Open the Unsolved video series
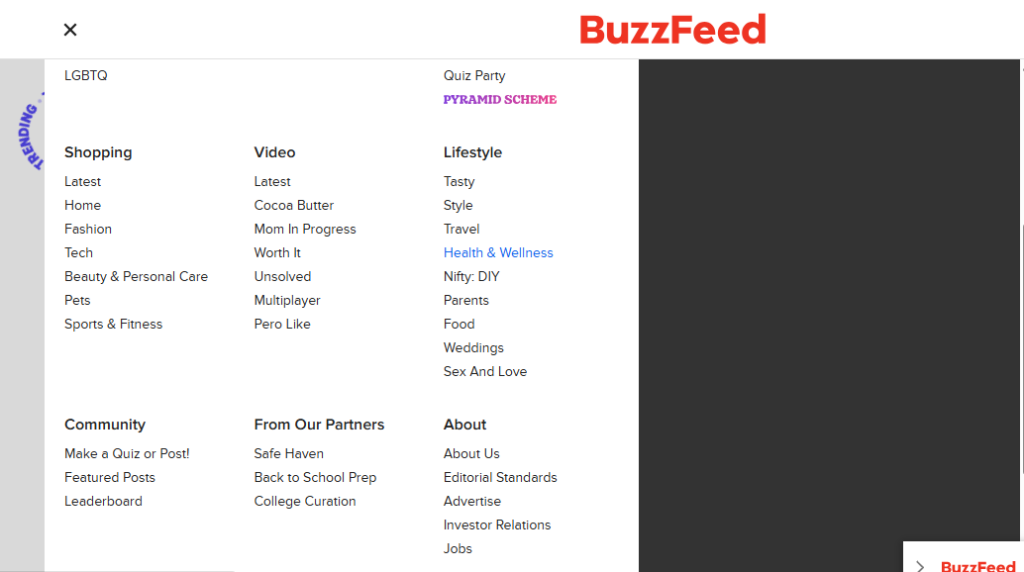This screenshot has height=572, width=1024. coord(282,277)
